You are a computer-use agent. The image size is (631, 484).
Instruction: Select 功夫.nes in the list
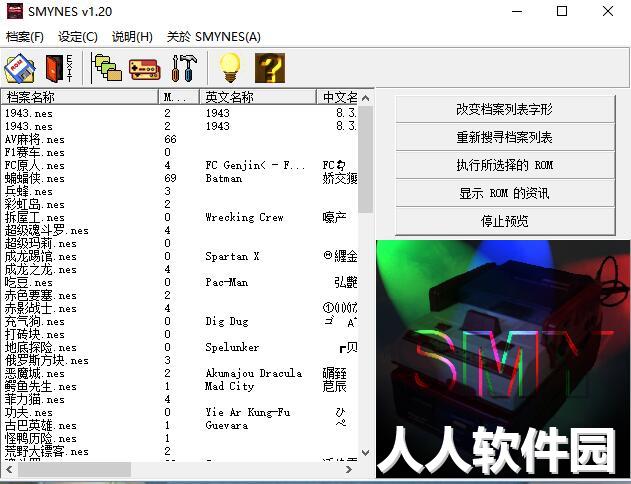(29, 412)
